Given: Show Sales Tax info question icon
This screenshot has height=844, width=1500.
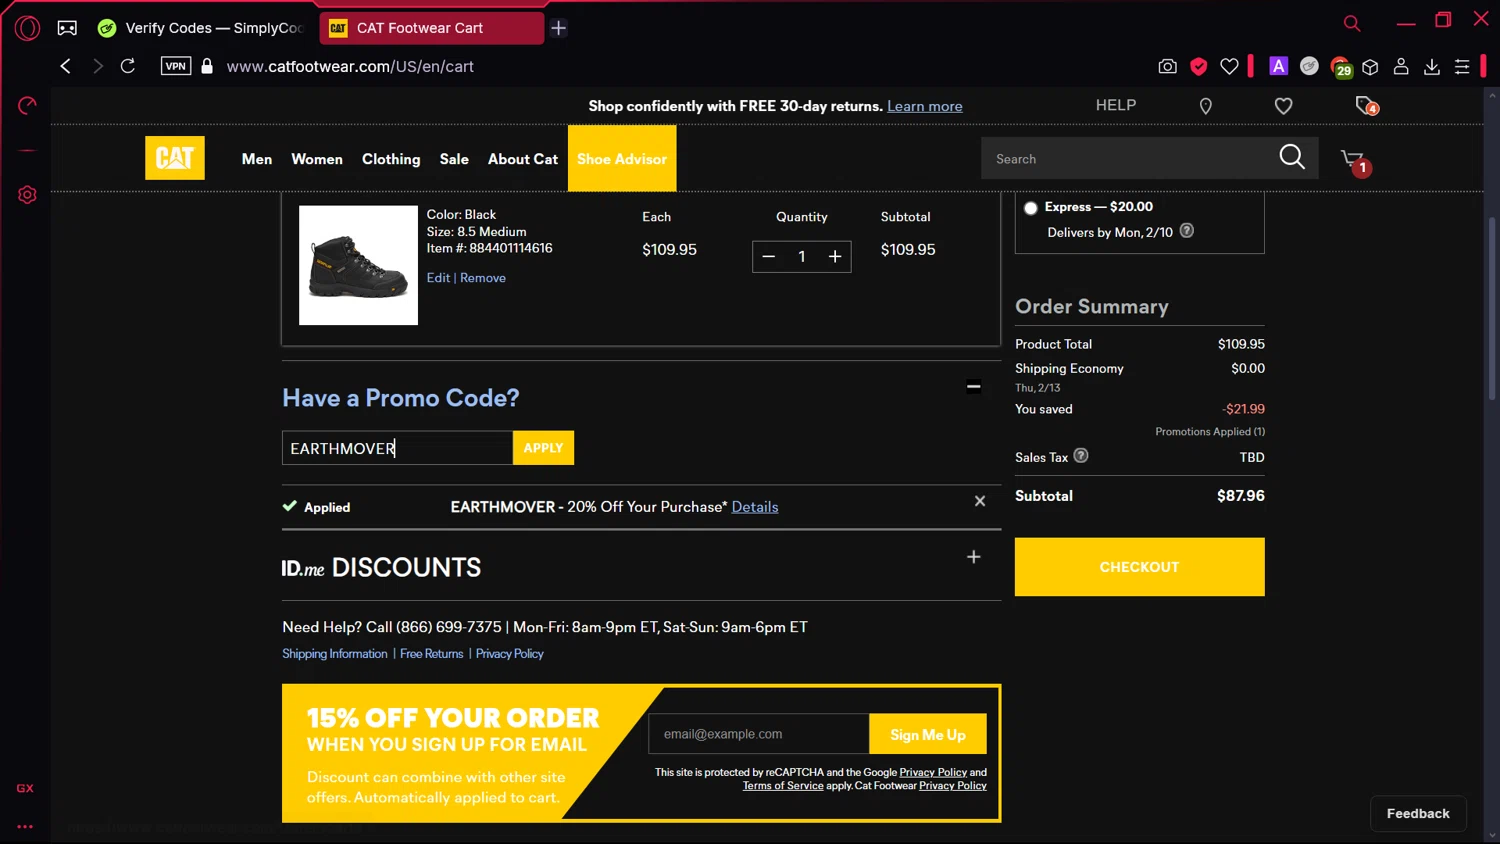Looking at the screenshot, I should pos(1081,456).
